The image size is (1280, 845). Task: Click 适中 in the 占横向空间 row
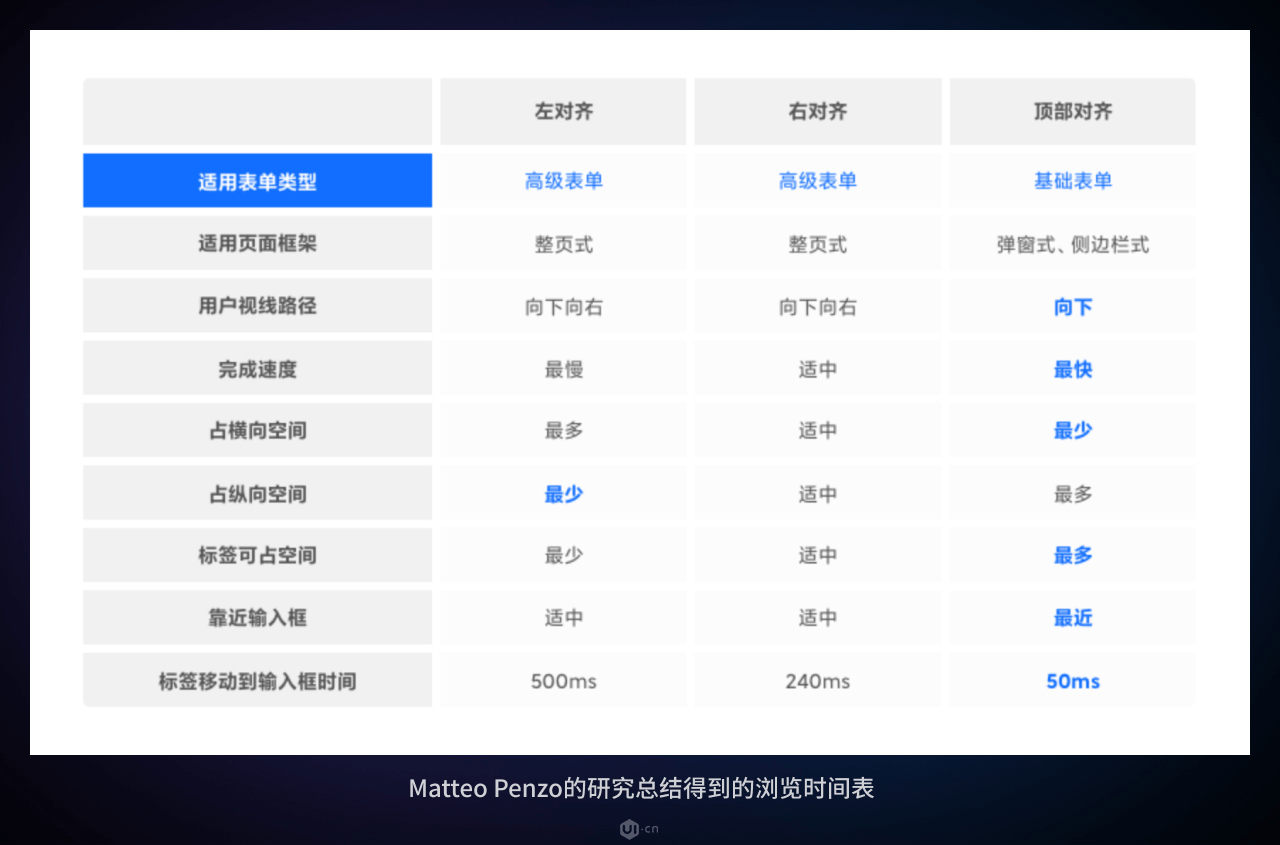tap(818, 431)
